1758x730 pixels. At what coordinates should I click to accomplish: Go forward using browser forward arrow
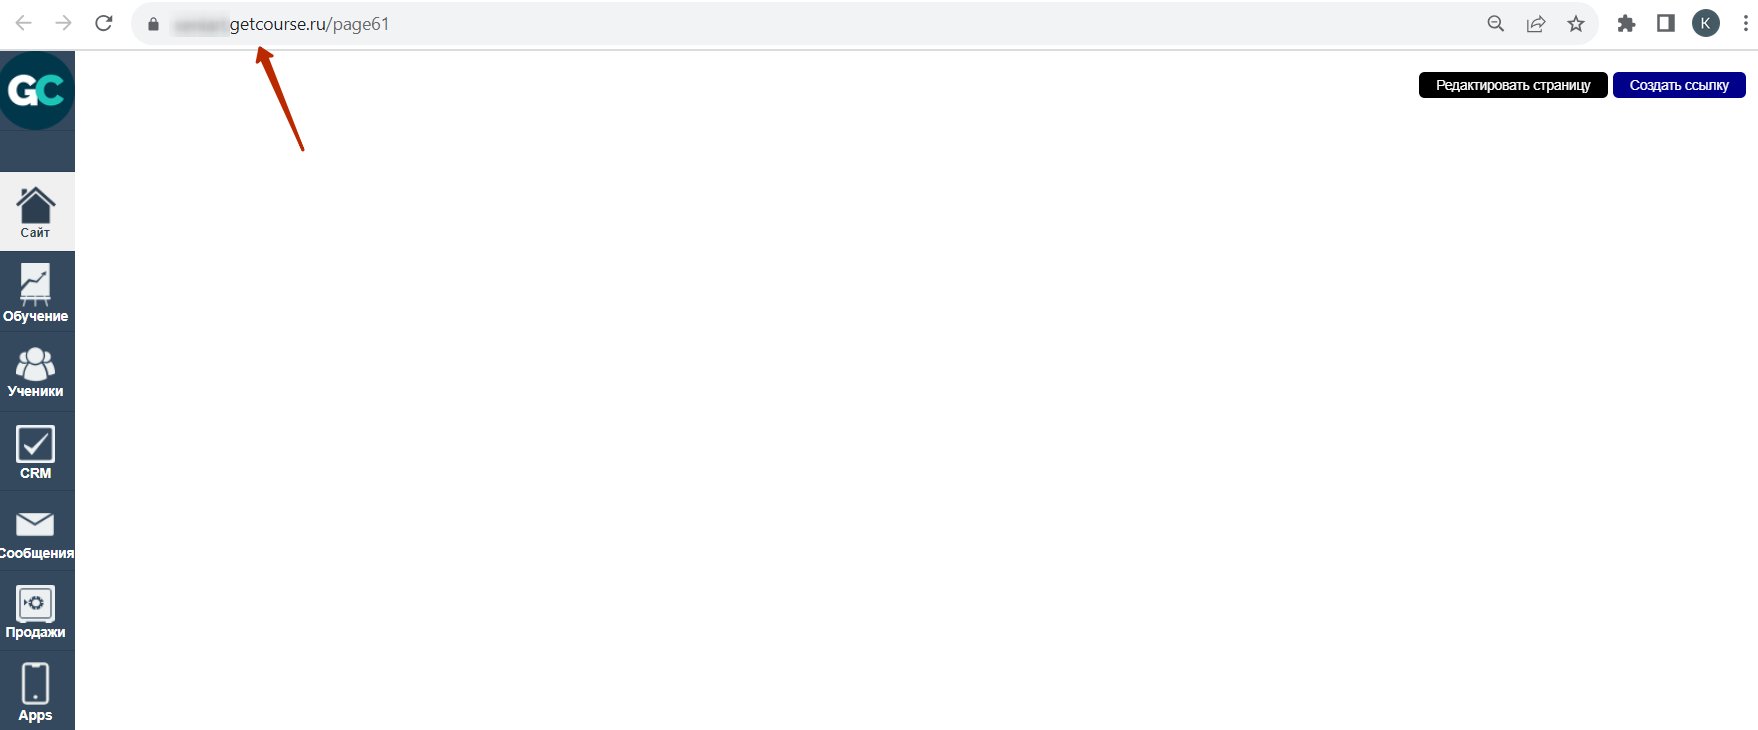[64, 23]
